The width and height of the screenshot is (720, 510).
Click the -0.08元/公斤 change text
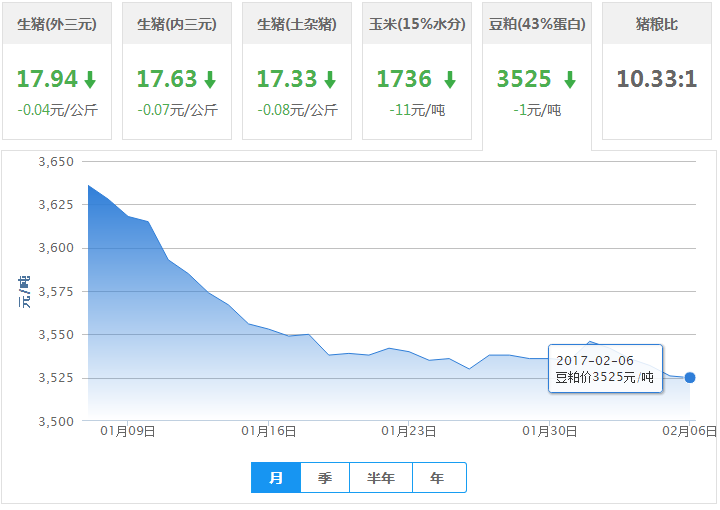pos(298,110)
